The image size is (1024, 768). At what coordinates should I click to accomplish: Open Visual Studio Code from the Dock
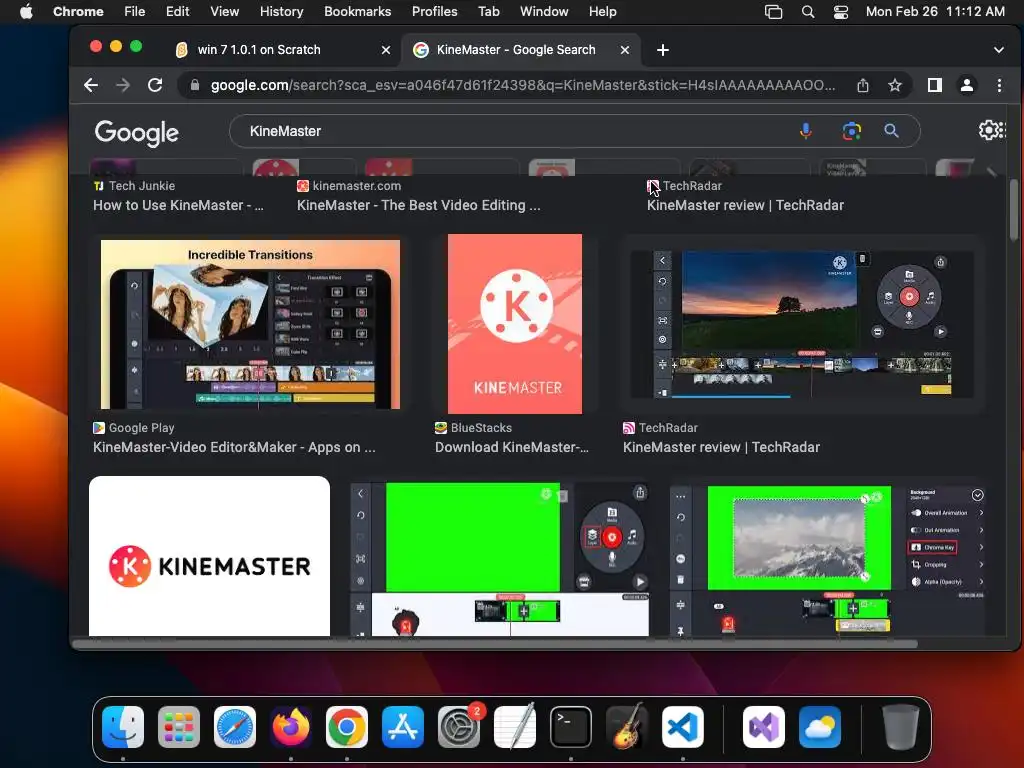[682, 727]
